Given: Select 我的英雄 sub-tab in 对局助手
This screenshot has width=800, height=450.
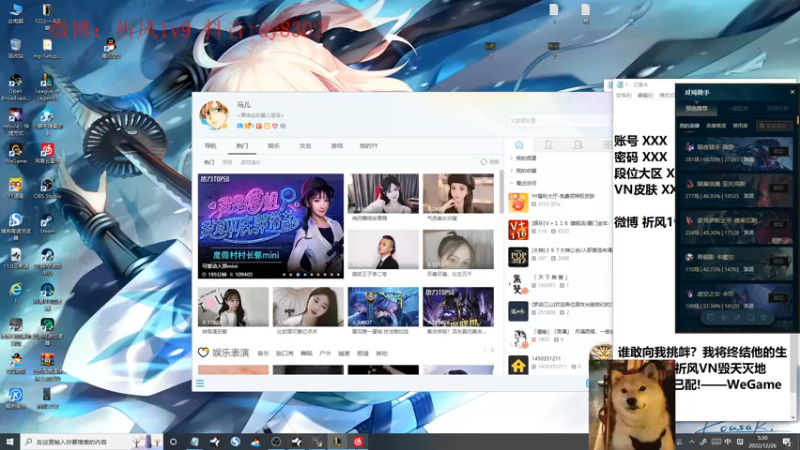Looking at the screenshot, I should tap(689, 126).
